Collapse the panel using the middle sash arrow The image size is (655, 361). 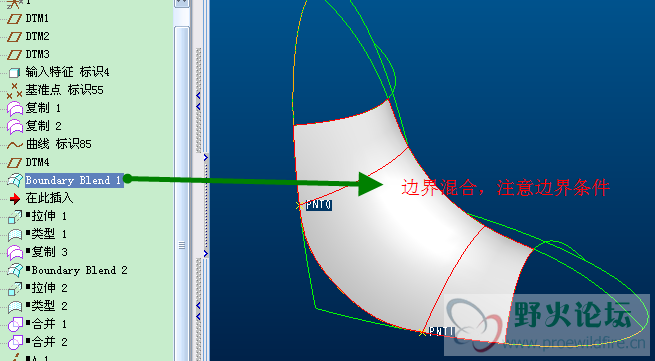pyautogui.click(x=206, y=158)
